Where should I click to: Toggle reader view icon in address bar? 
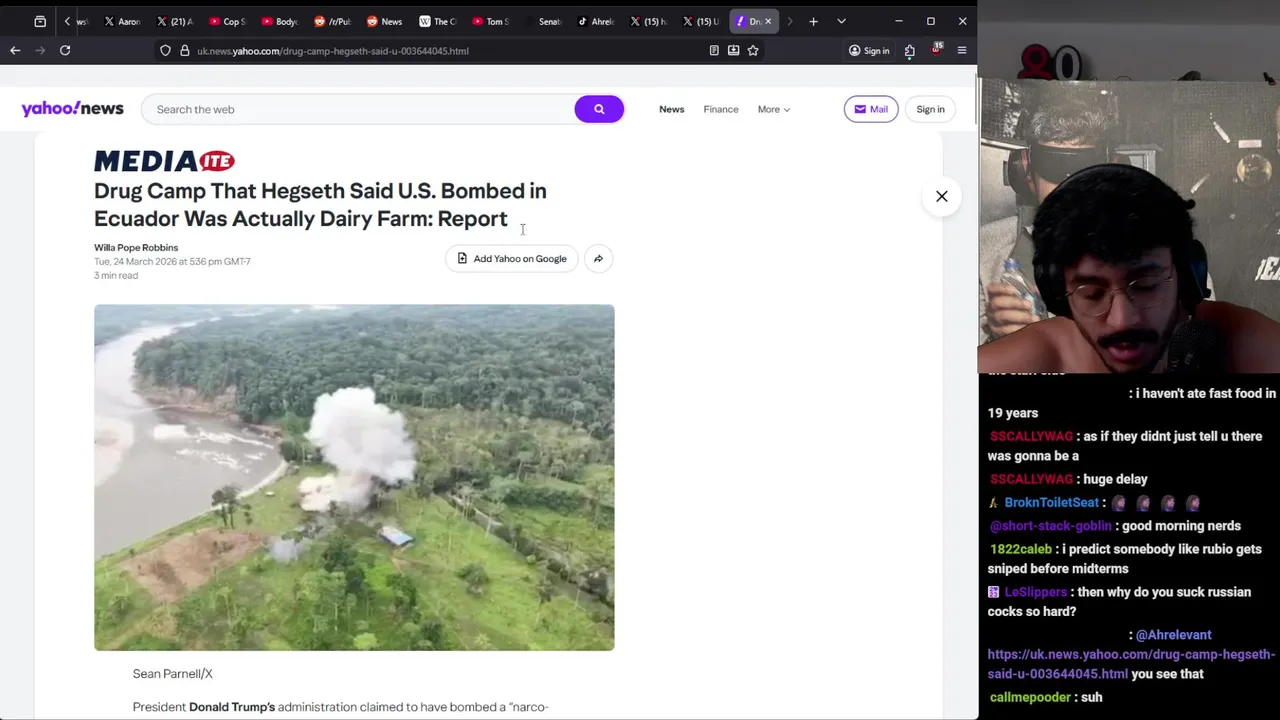[x=714, y=50]
